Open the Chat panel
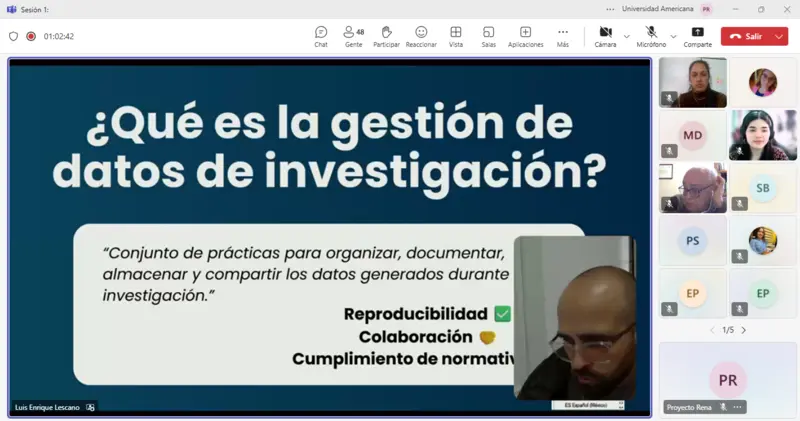800x421 pixels. pos(321,37)
